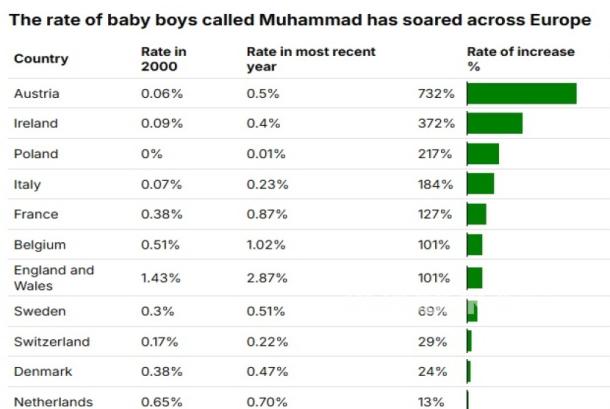Screen dimensions: 610x409
Task: Click the England and Wales row label
Action: (54, 278)
